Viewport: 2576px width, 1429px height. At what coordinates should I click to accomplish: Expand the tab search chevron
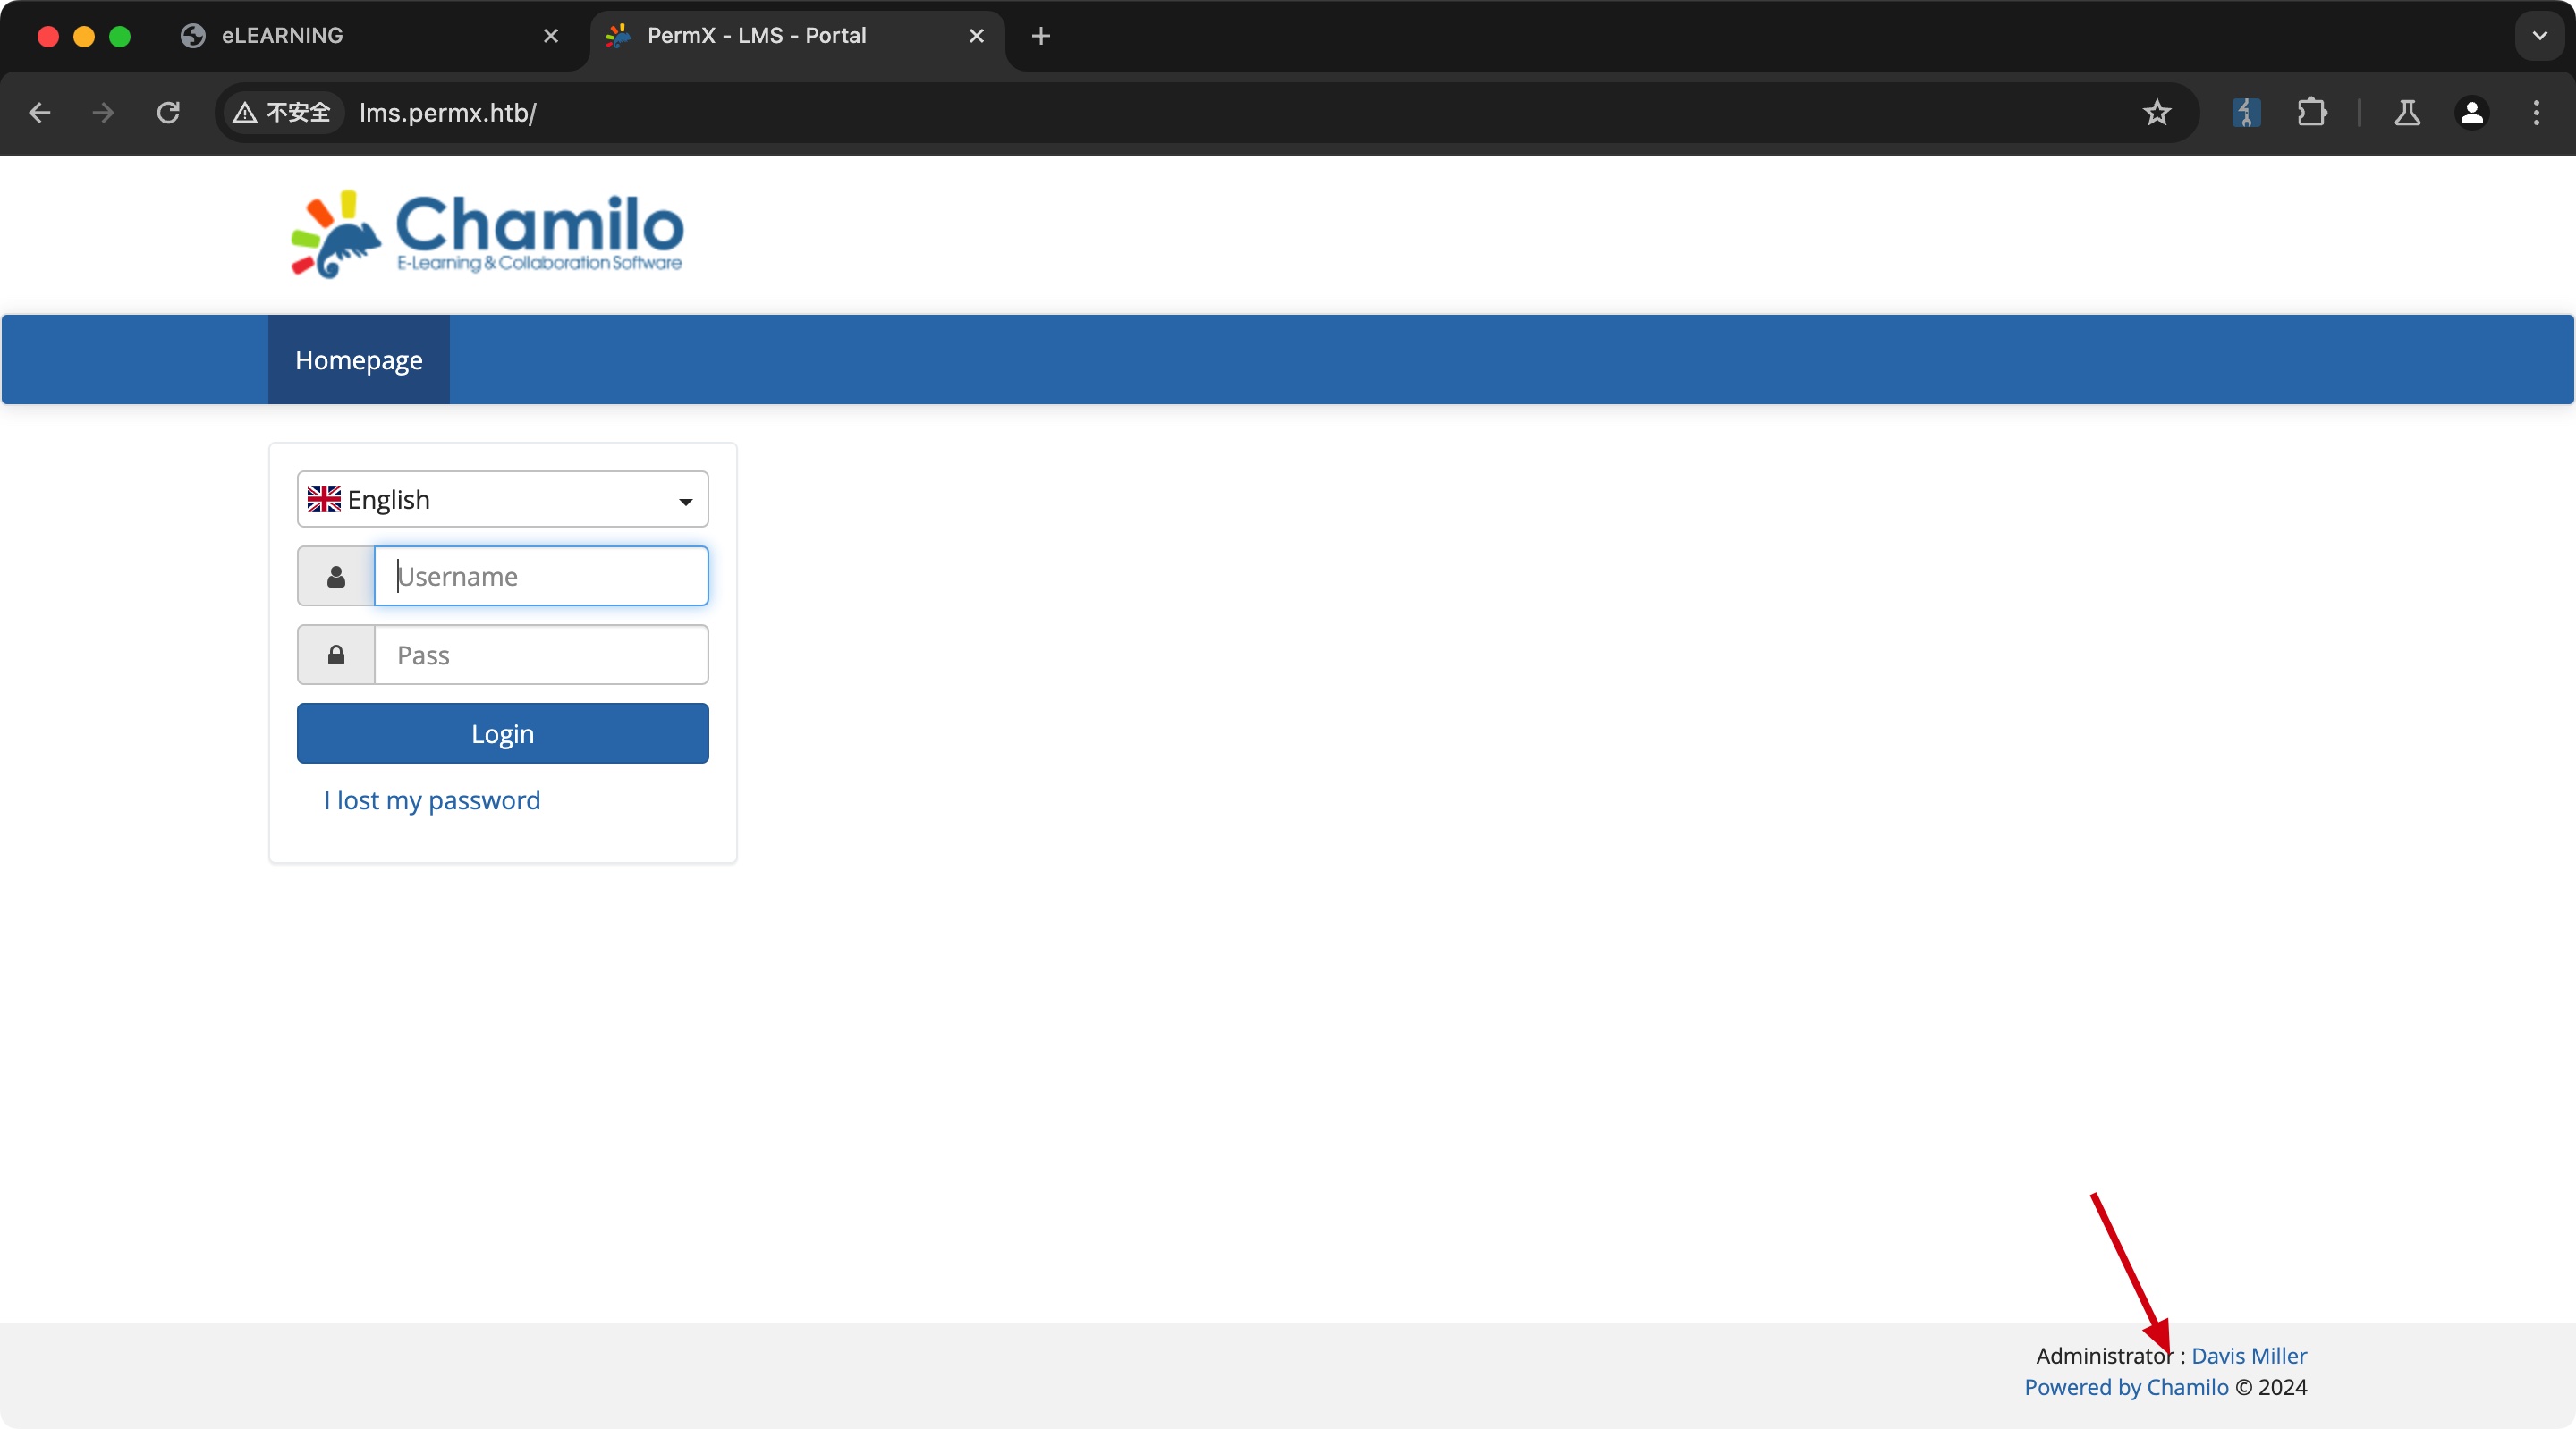pyautogui.click(x=2539, y=36)
